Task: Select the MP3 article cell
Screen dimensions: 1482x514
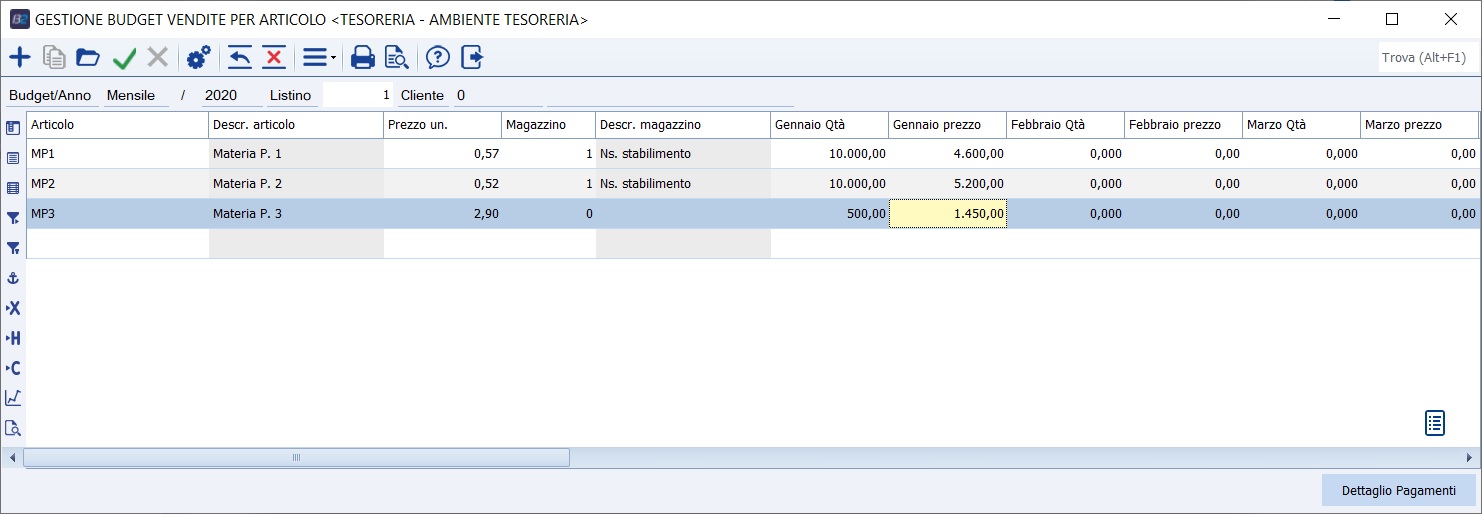Action: [117, 214]
